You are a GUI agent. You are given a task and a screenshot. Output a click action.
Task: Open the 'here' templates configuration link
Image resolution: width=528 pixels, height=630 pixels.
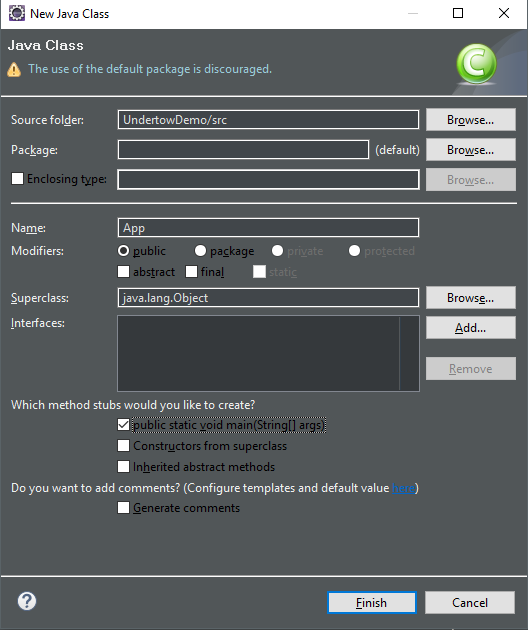403,488
